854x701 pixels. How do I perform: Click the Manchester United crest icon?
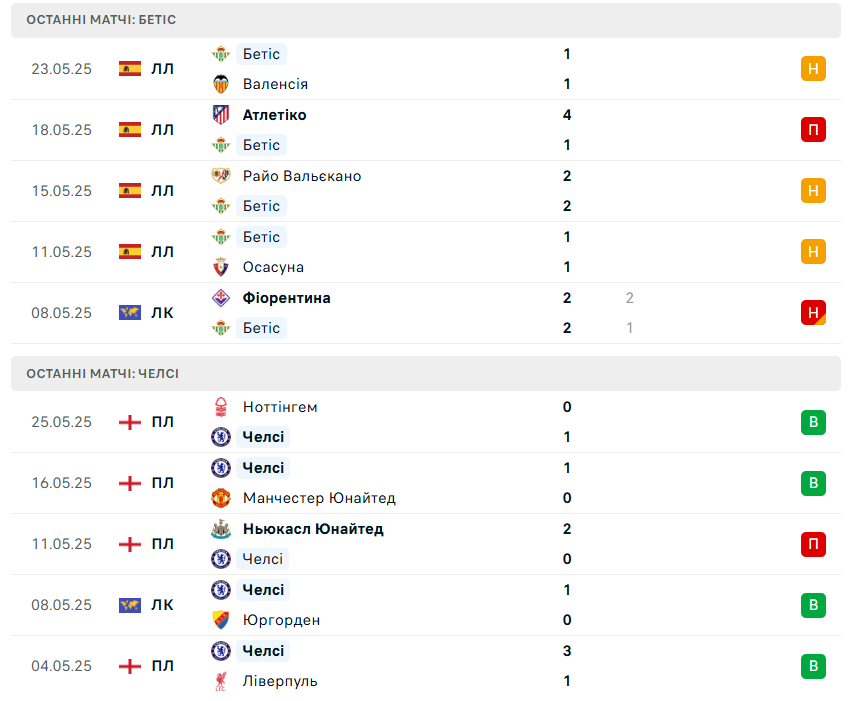tap(221, 498)
